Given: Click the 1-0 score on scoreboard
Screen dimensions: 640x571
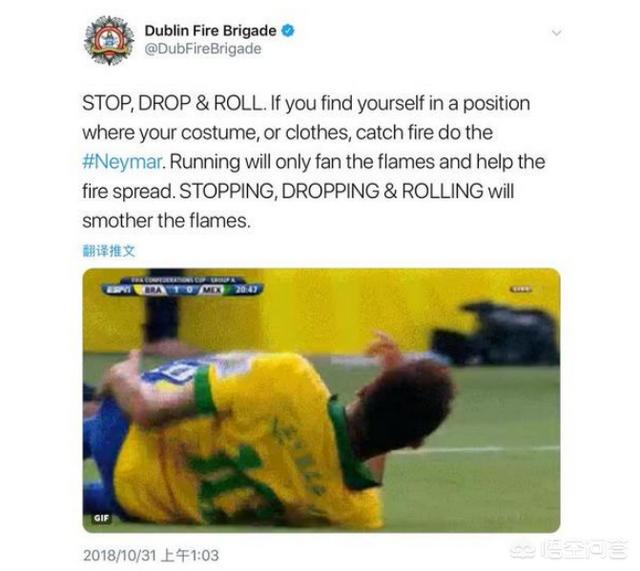Looking at the screenshot, I should point(182,290).
